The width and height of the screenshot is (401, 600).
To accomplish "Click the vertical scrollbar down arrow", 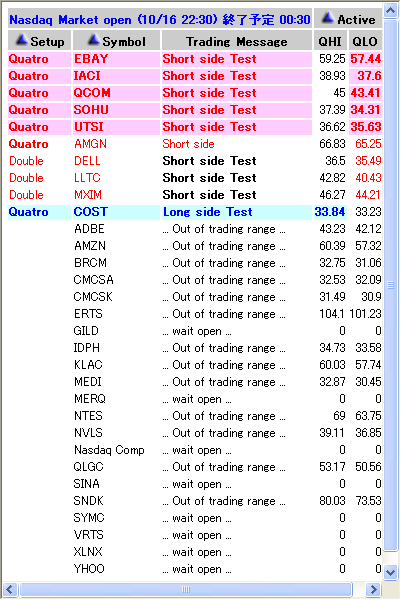I will coord(391,572).
